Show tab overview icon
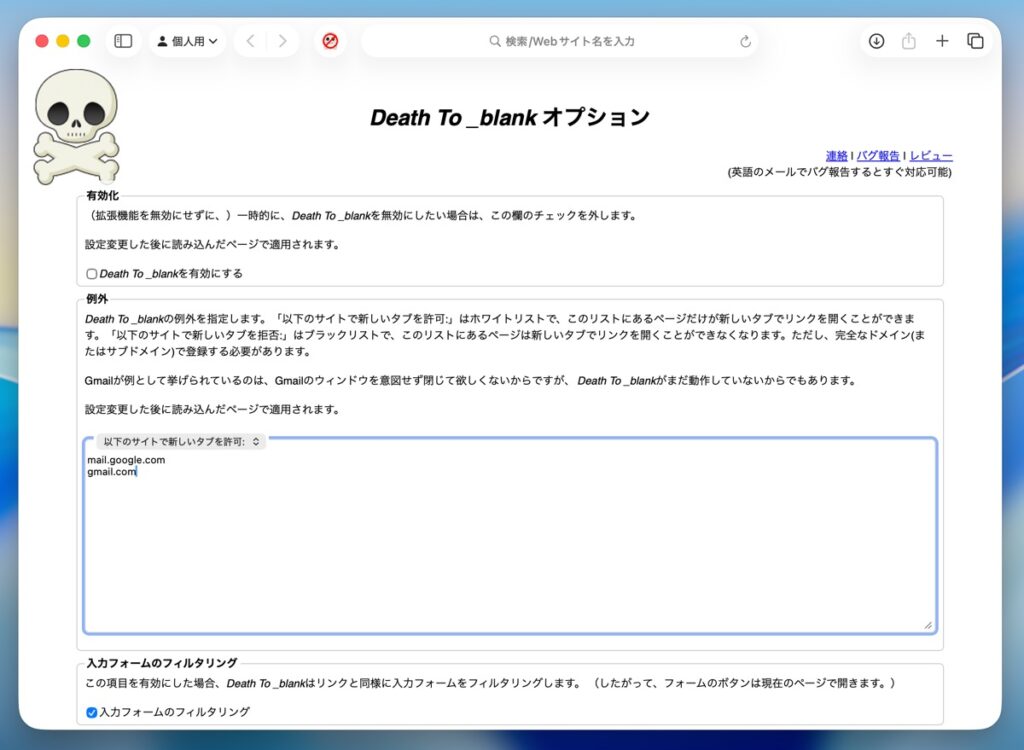This screenshot has height=750, width=1024. pos(975,41)
